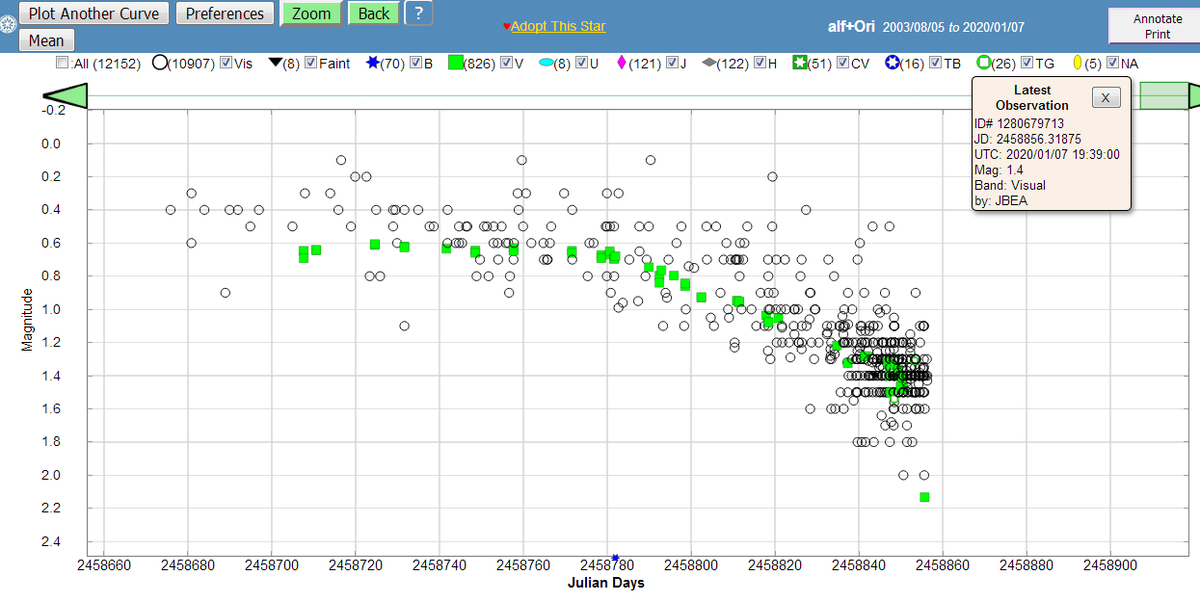Disable the B band checkbox
Viewport: 1200px width, 602px height.
click(x=415, y=64)
